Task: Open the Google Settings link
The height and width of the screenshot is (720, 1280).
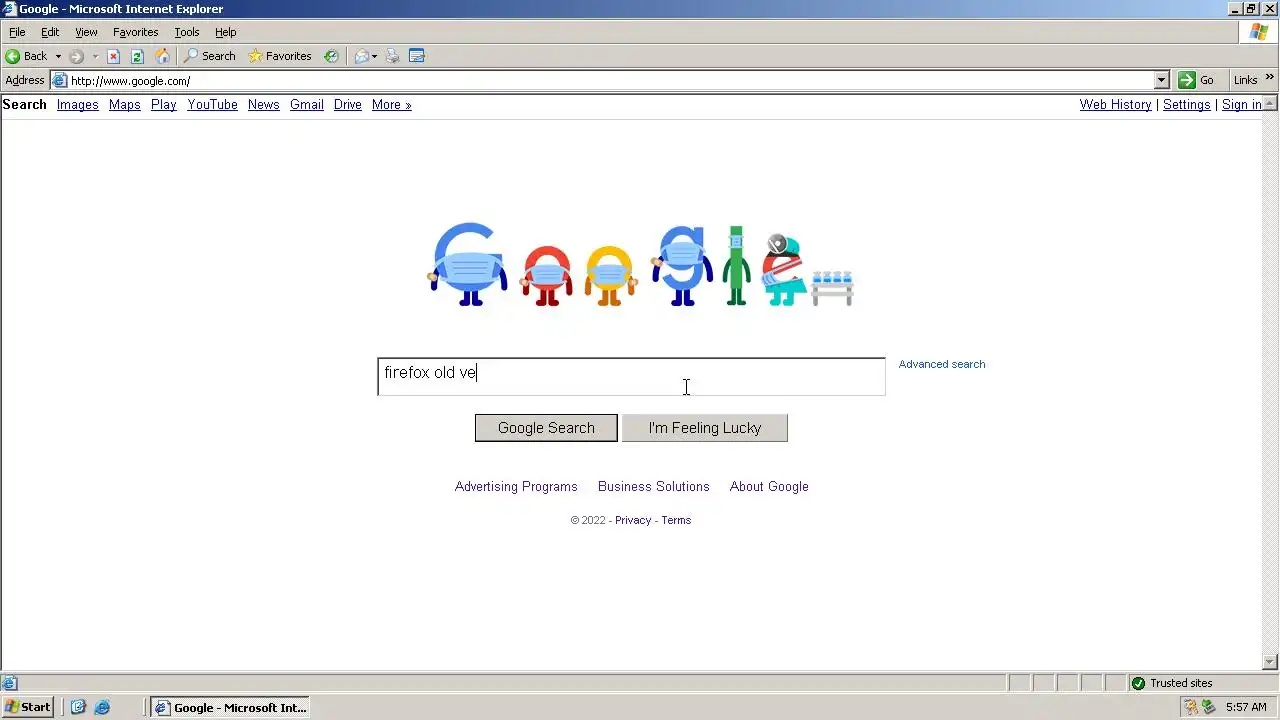Action: [x=1187, y=105]
